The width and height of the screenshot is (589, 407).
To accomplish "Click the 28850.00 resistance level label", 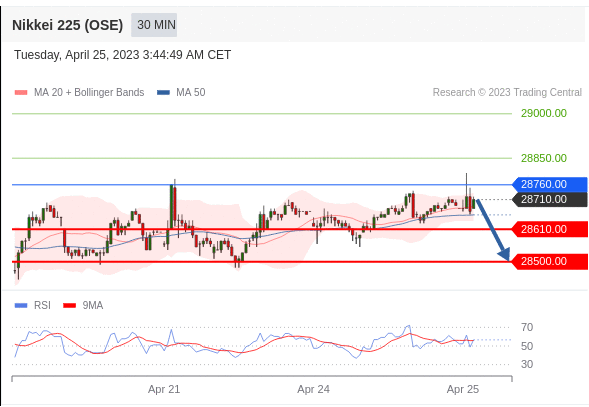I will click(x=544, y=158).
